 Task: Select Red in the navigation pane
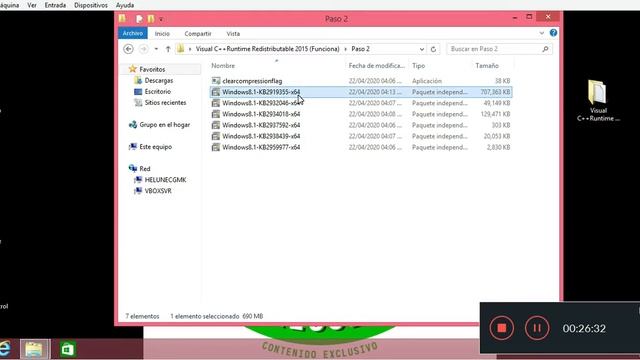tap(144, 169)
